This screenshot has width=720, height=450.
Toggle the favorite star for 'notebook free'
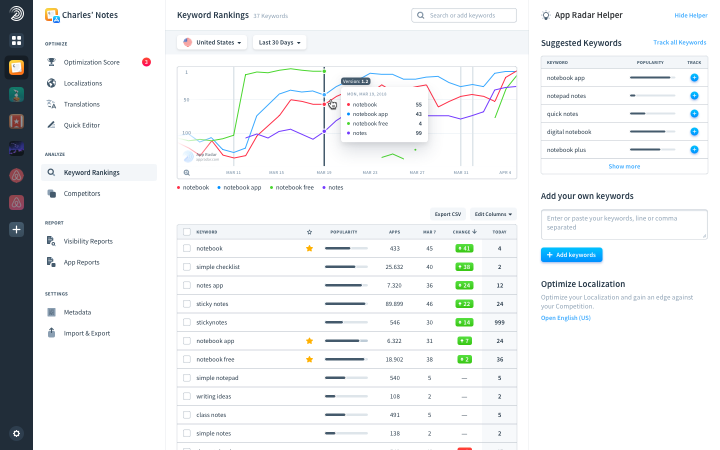tap(309, 359)
